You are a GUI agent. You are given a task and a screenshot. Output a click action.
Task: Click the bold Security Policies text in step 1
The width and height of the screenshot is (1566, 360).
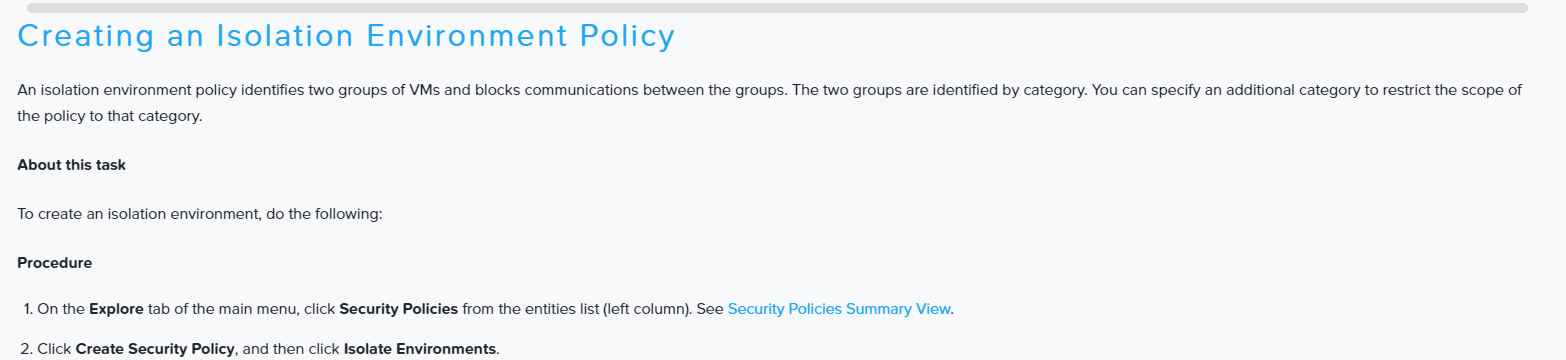pos(399,309)
